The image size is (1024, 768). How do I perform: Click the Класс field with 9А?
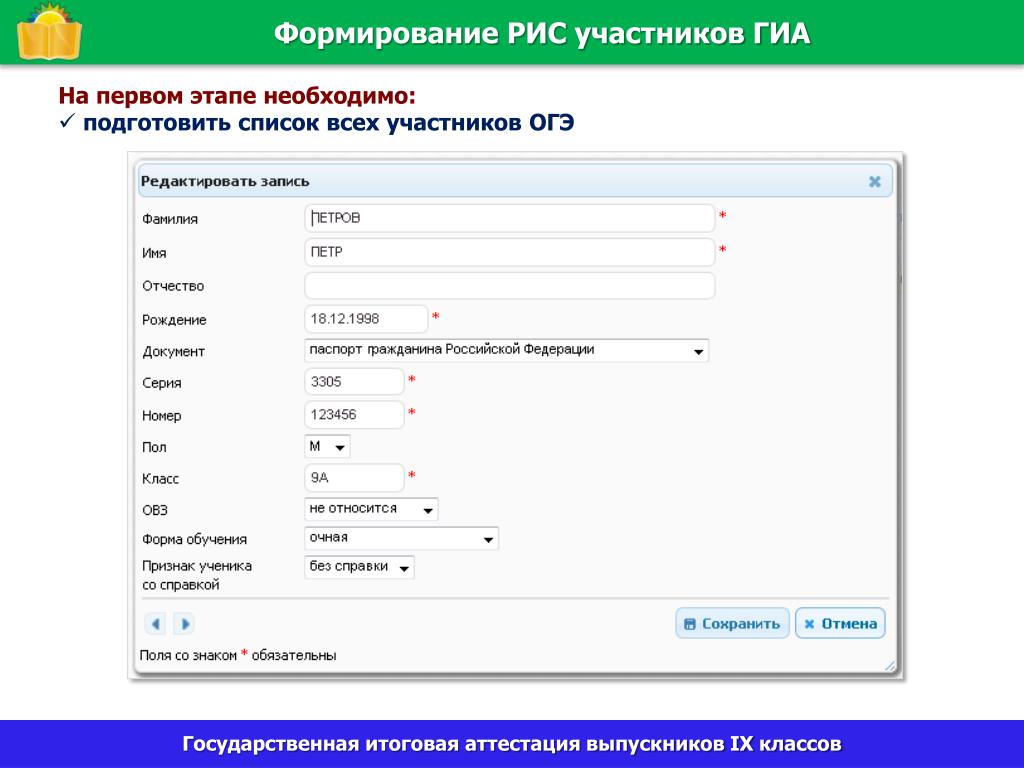[355, 477]
